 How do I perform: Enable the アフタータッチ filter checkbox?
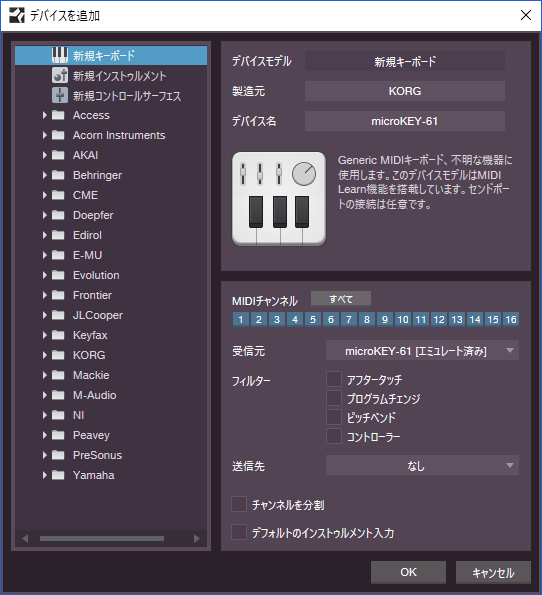click(x=334, y=379)
